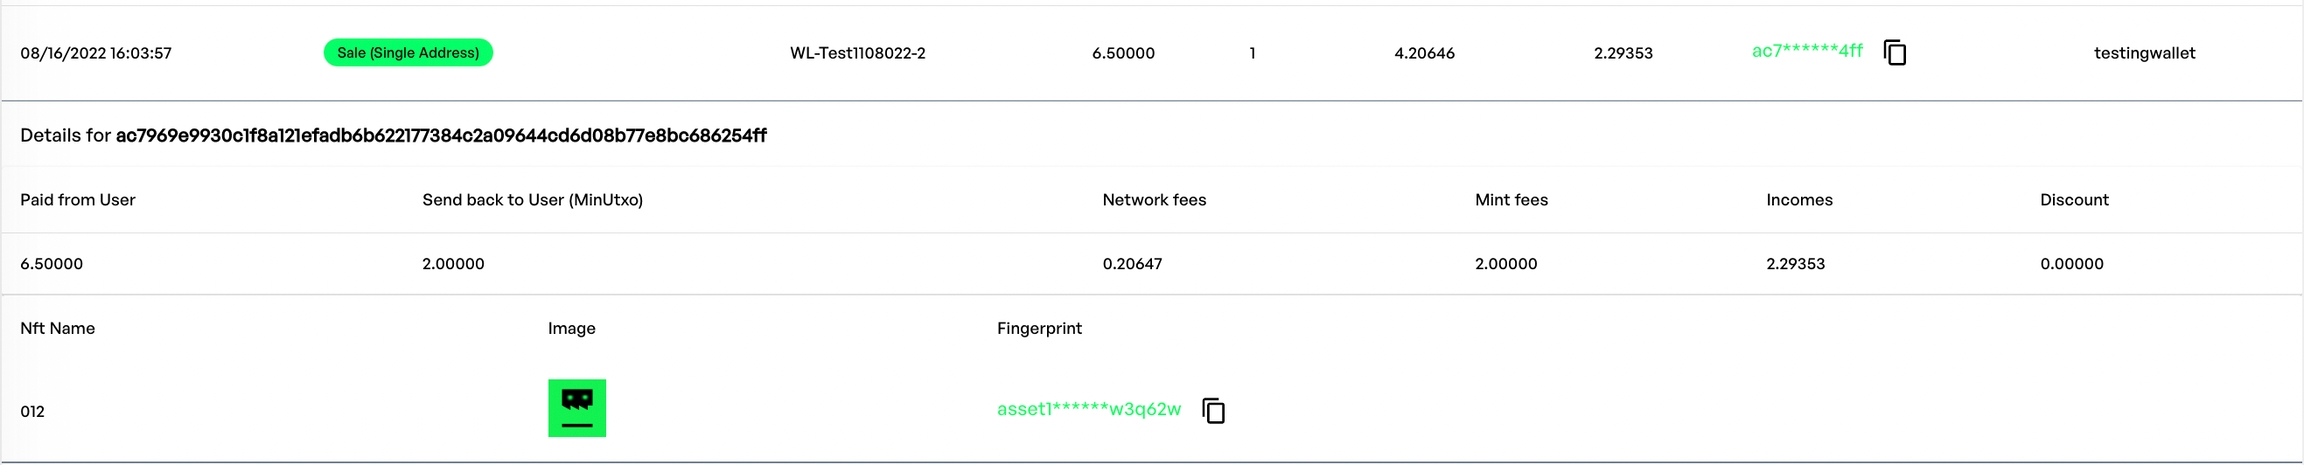Click the Network fees column header
Screen dimensions: 2304x465
coord(1154,200)
